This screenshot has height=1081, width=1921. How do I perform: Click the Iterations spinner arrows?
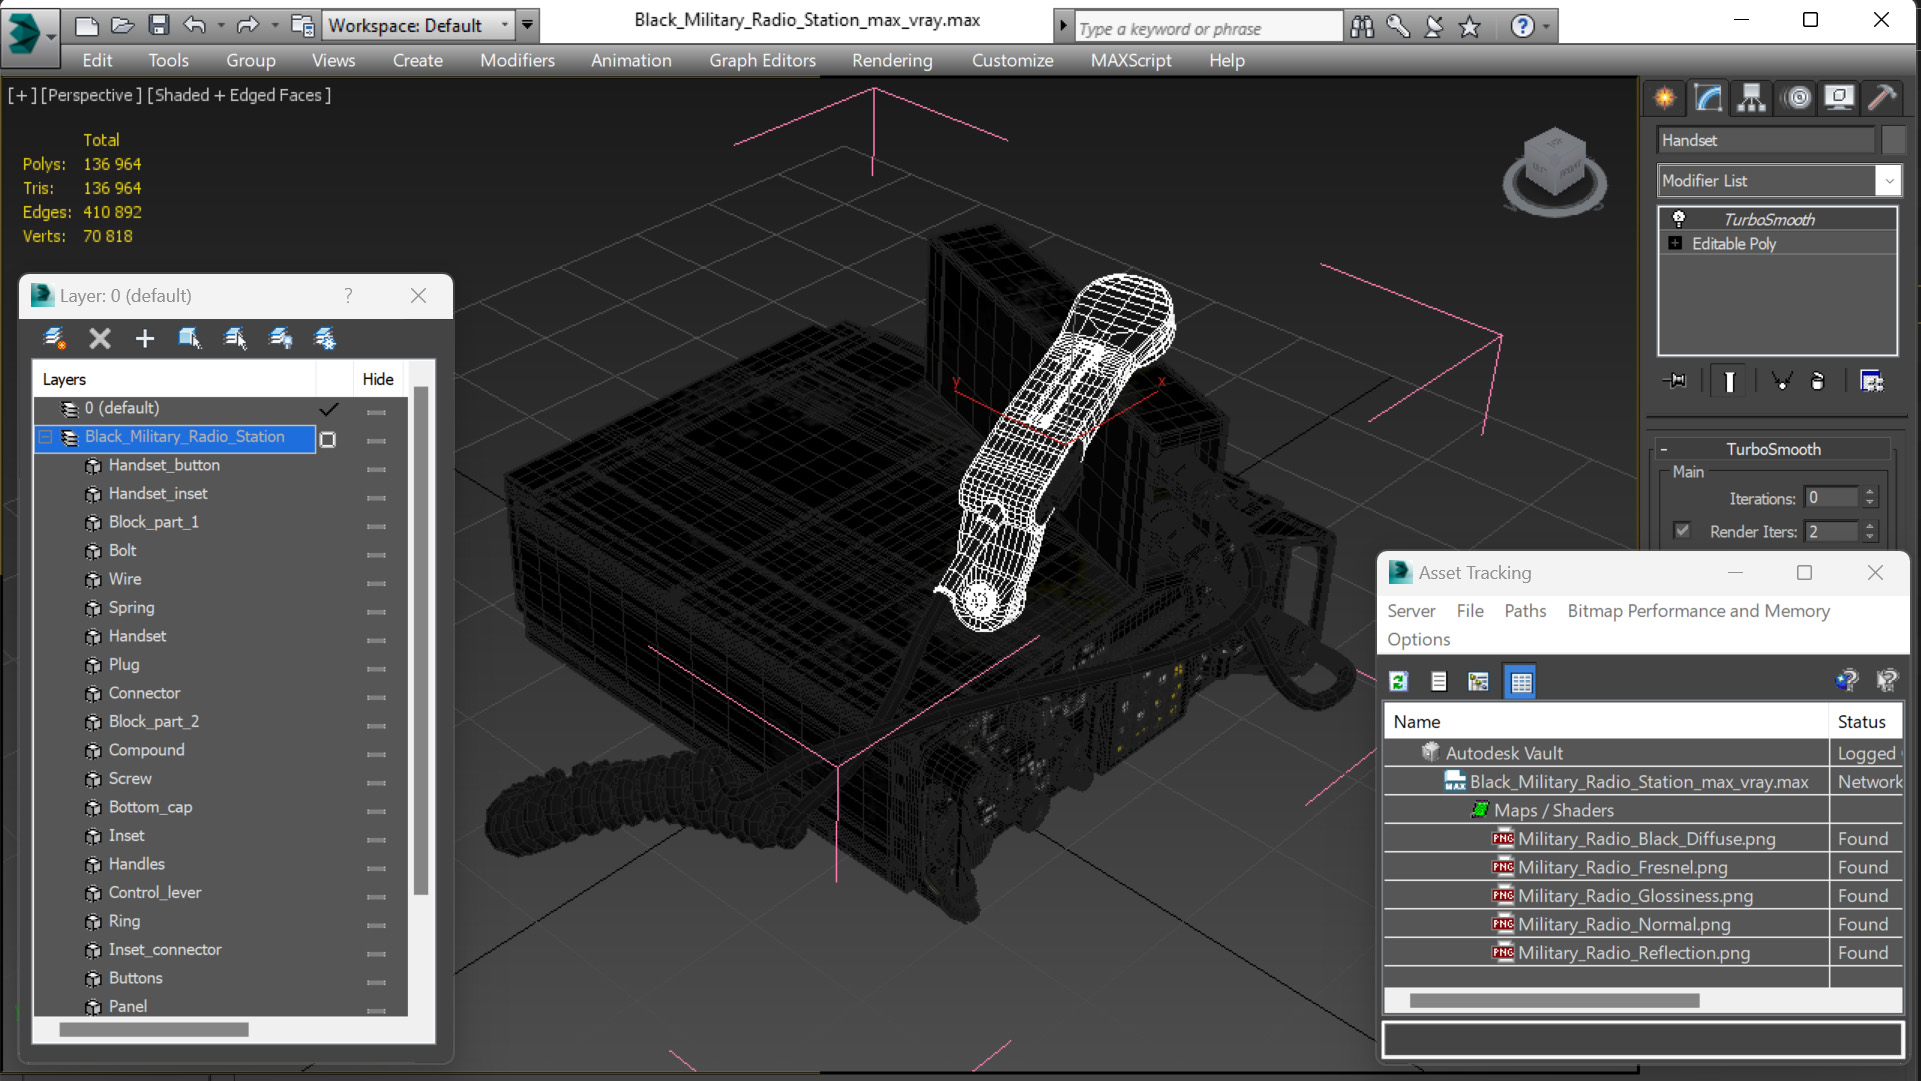click(1870, 497)
